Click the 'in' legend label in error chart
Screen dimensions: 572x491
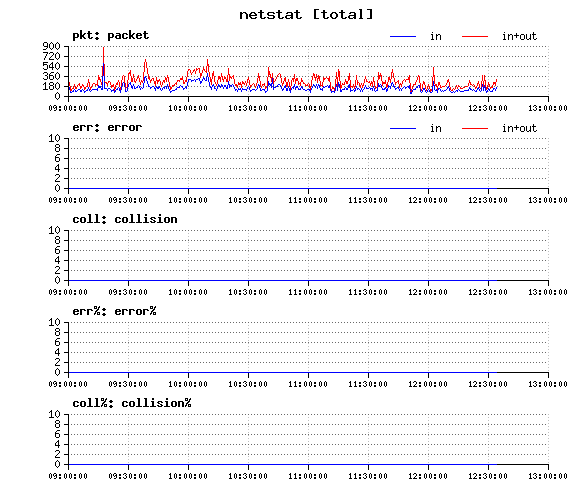tap(436, 128)
